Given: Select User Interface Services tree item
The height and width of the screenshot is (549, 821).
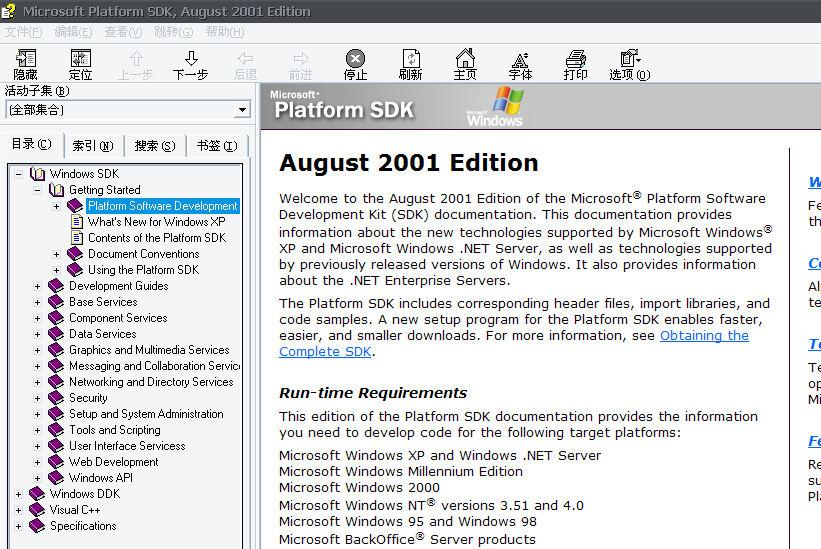Looking at the screenshot, I should (127, 446).
